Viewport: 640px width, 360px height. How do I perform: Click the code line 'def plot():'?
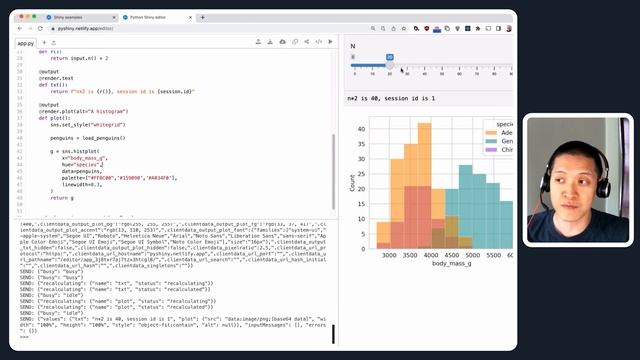[x=55, y=118]
